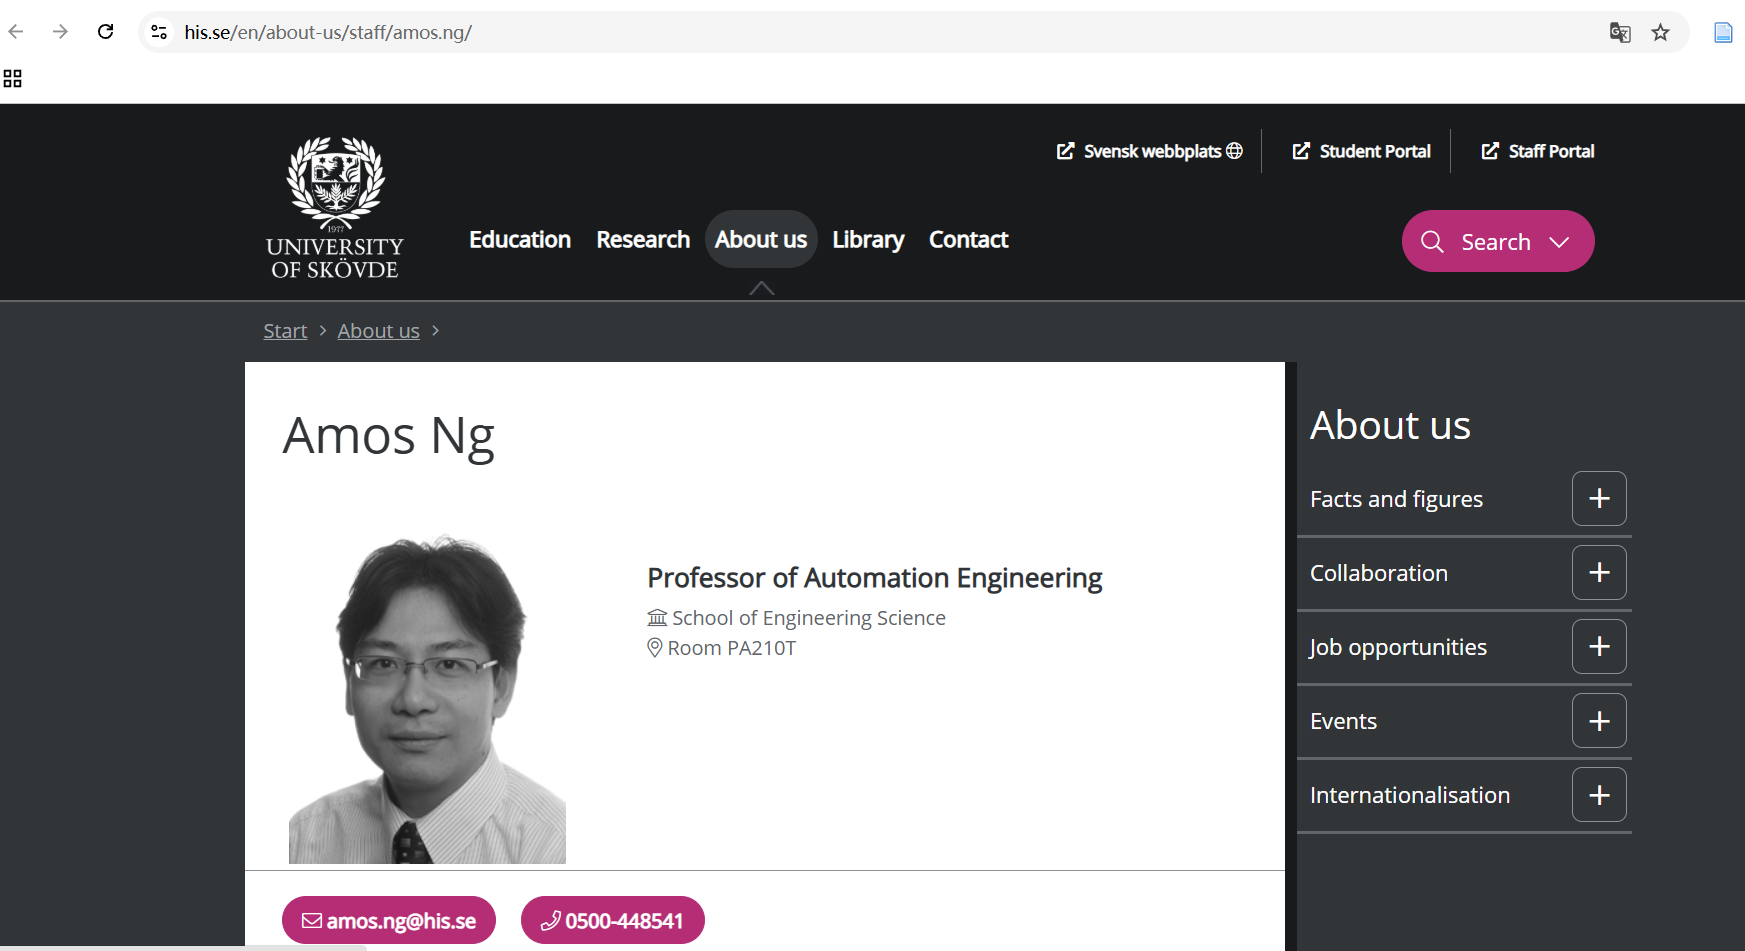Click Amos Ng's profile photo
The image size is (1745, 951).
click(x=427, y=699)
